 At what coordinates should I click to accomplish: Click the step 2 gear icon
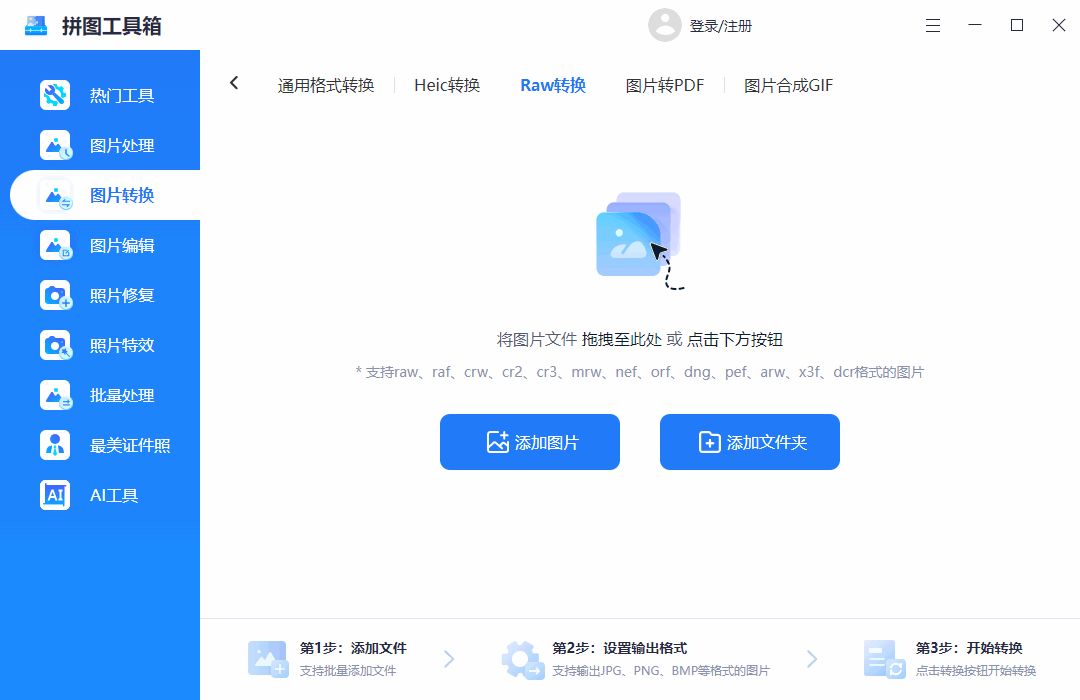pos(523,660)
